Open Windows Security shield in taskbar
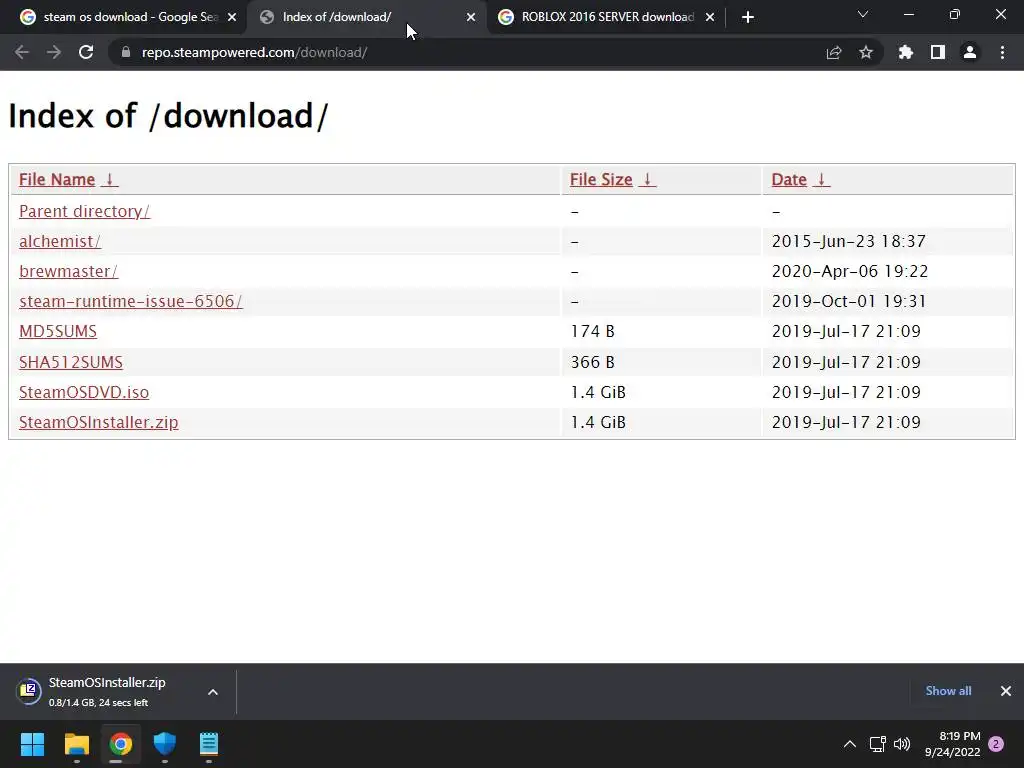1024x768 pixels. point(165,744)
